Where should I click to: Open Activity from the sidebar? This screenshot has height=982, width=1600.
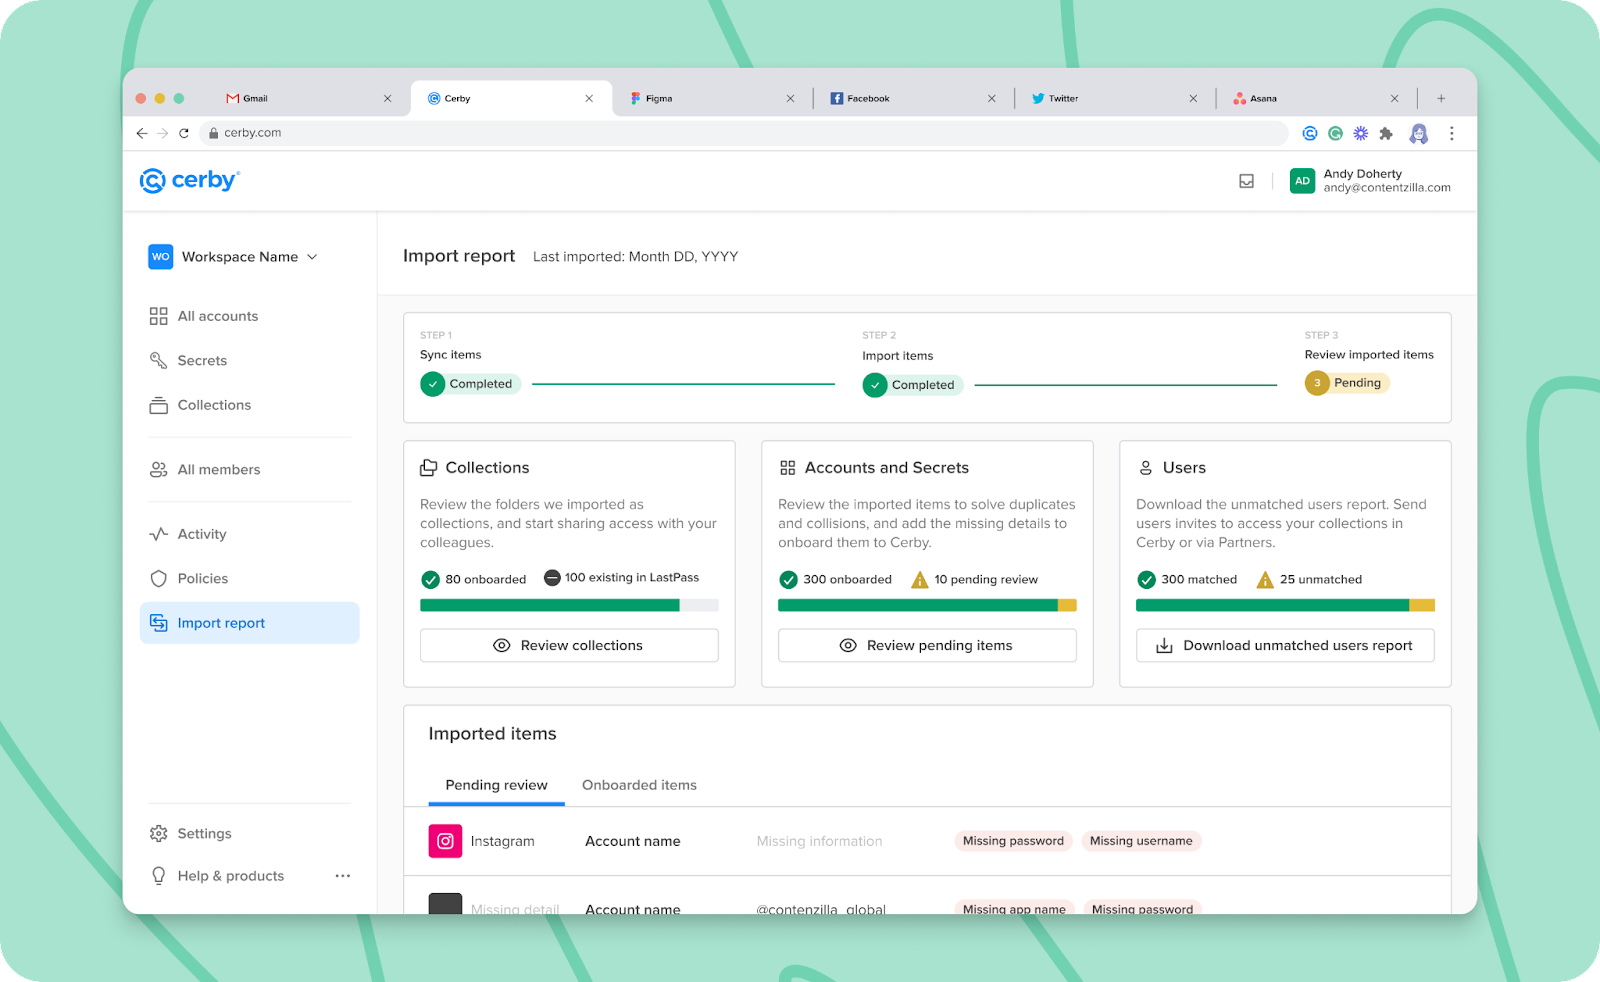click(201, 533)
